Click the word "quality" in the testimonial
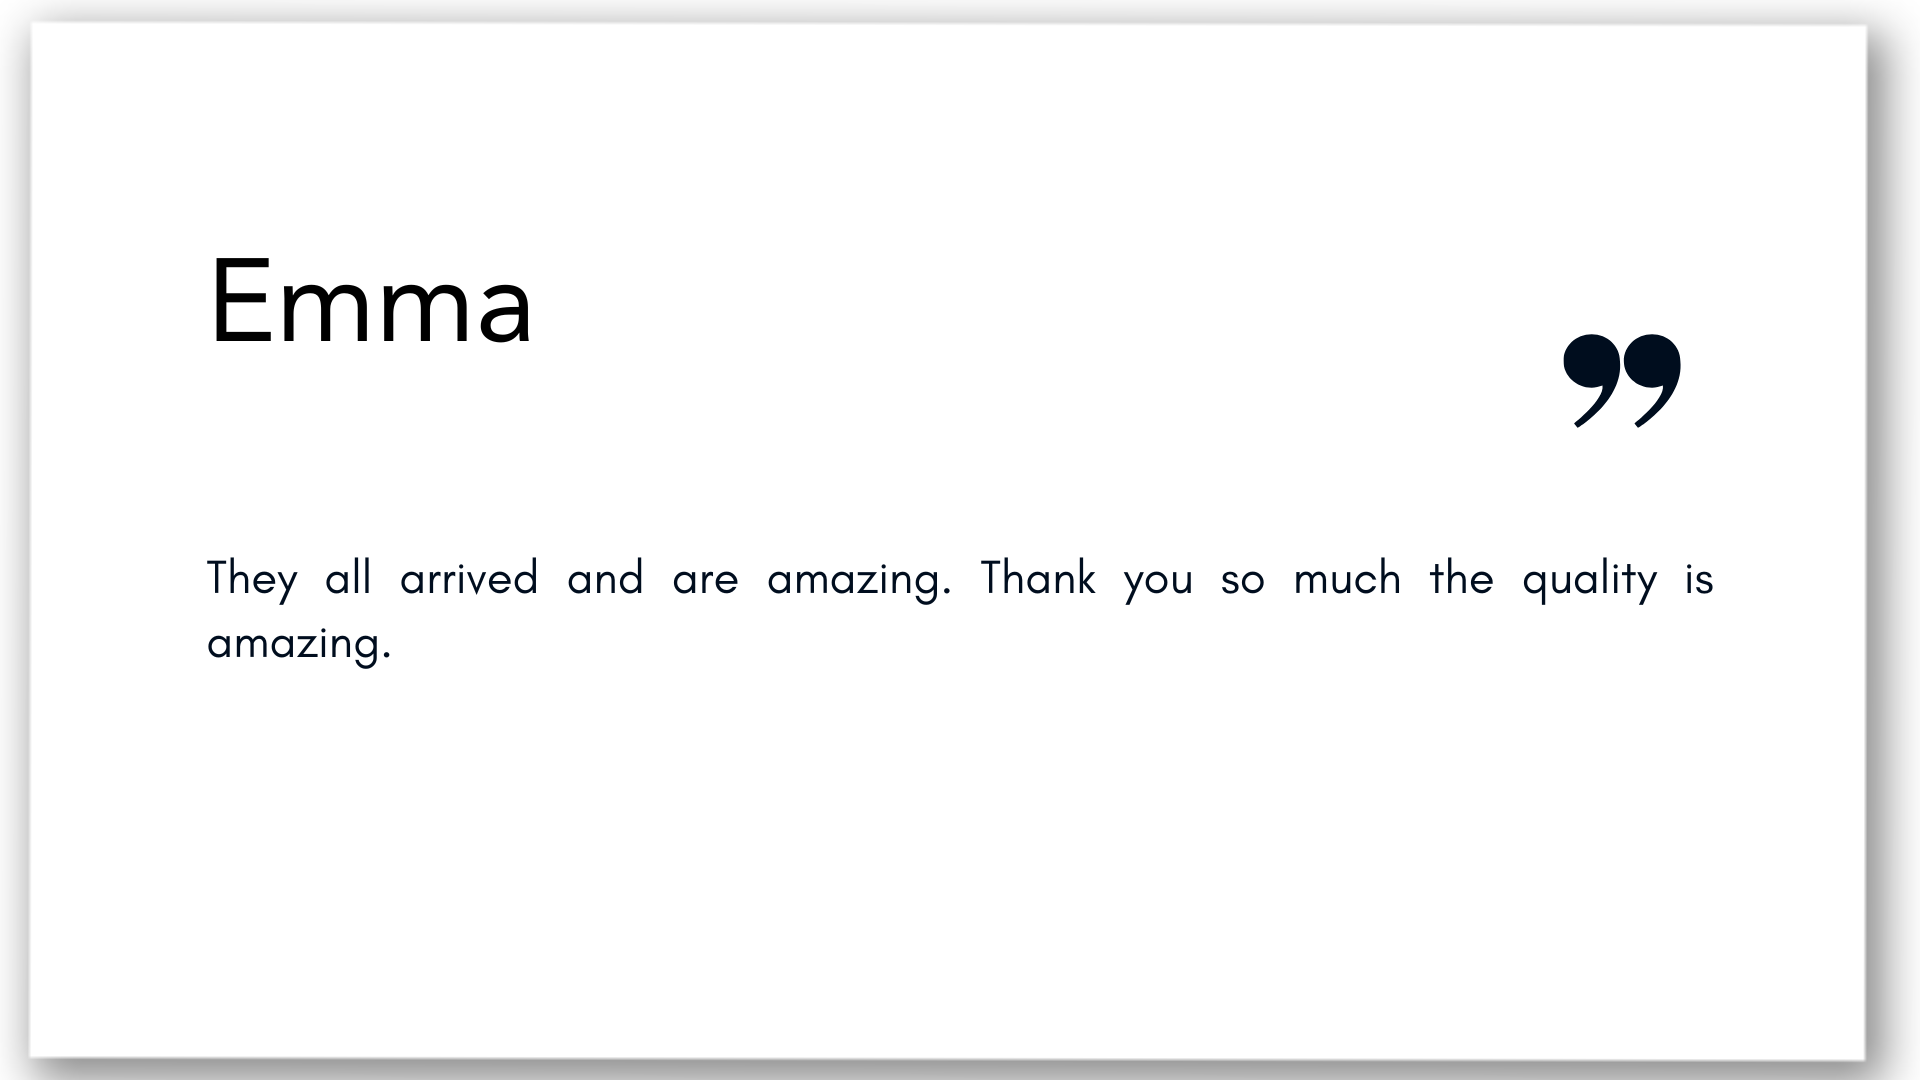1920x1080 pixels. click(x=1590, y=580)
